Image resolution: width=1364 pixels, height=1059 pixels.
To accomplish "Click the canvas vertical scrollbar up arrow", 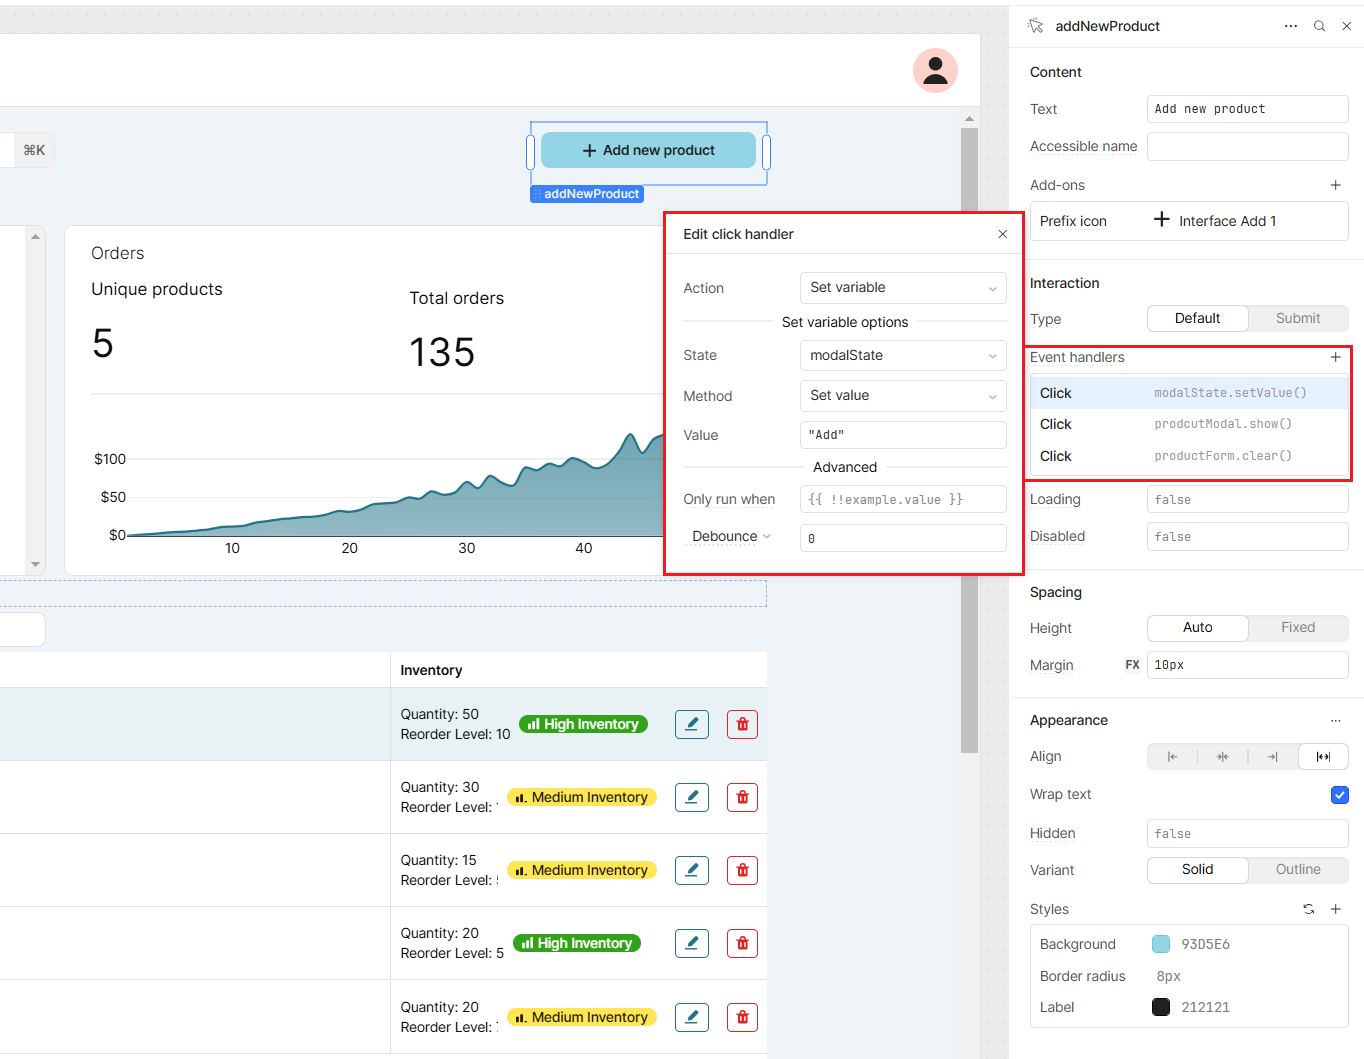I will 969,119.
